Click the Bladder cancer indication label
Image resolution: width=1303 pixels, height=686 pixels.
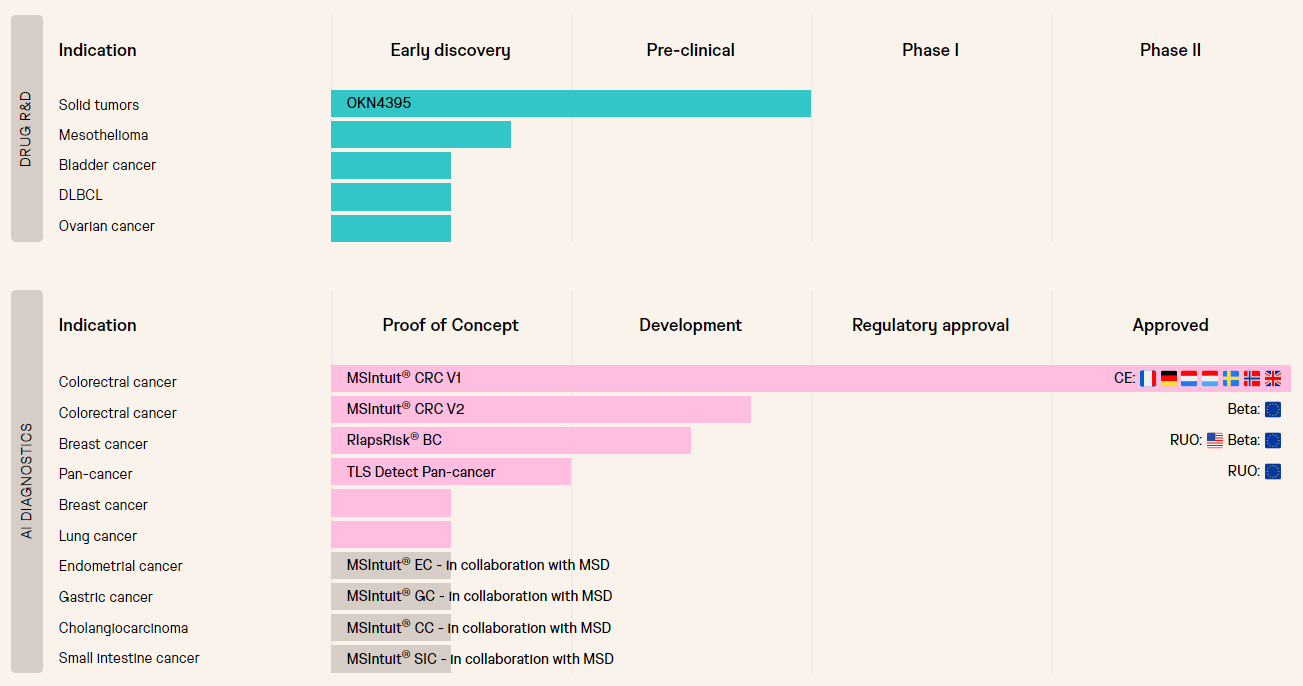(x=108, y=165)
